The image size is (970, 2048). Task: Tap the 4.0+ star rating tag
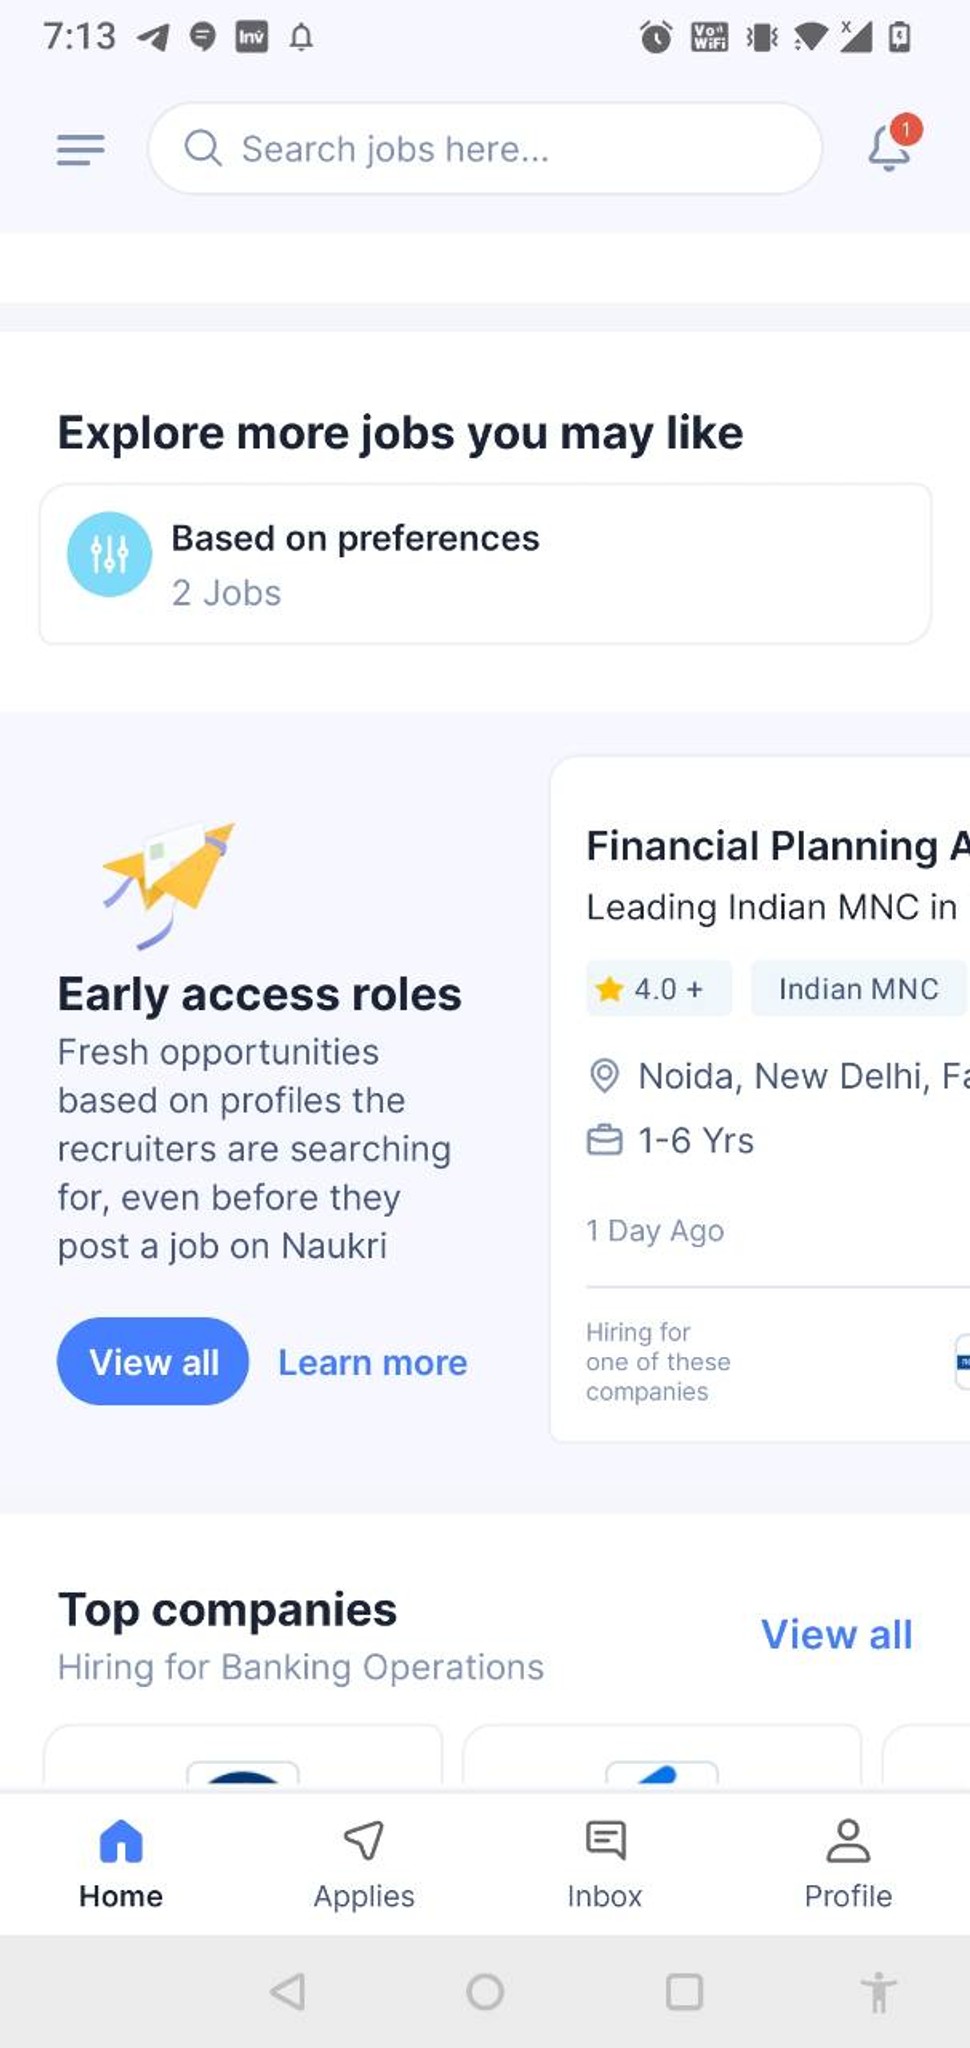tap(658, 989)
